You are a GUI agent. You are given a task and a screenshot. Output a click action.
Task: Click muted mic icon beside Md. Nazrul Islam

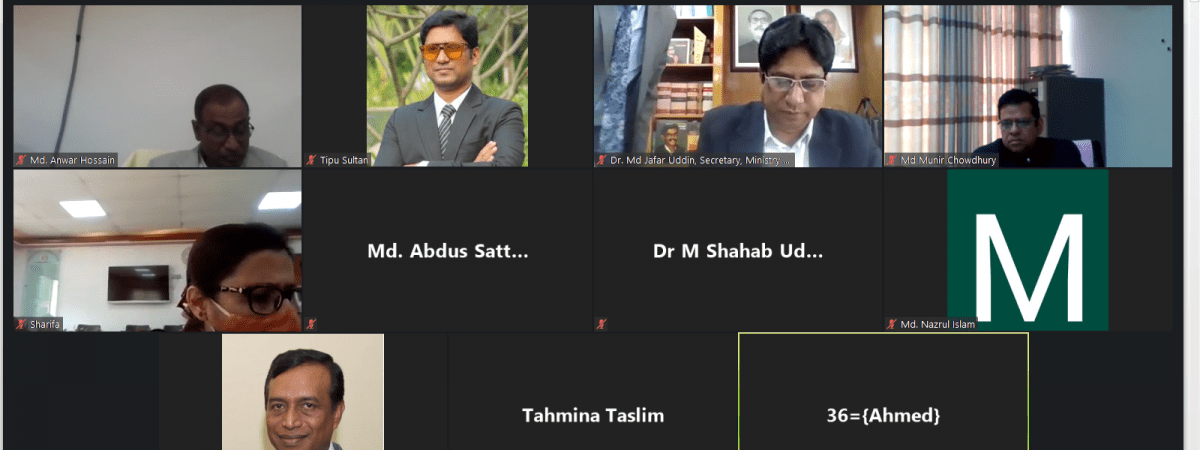click(891, 324)
